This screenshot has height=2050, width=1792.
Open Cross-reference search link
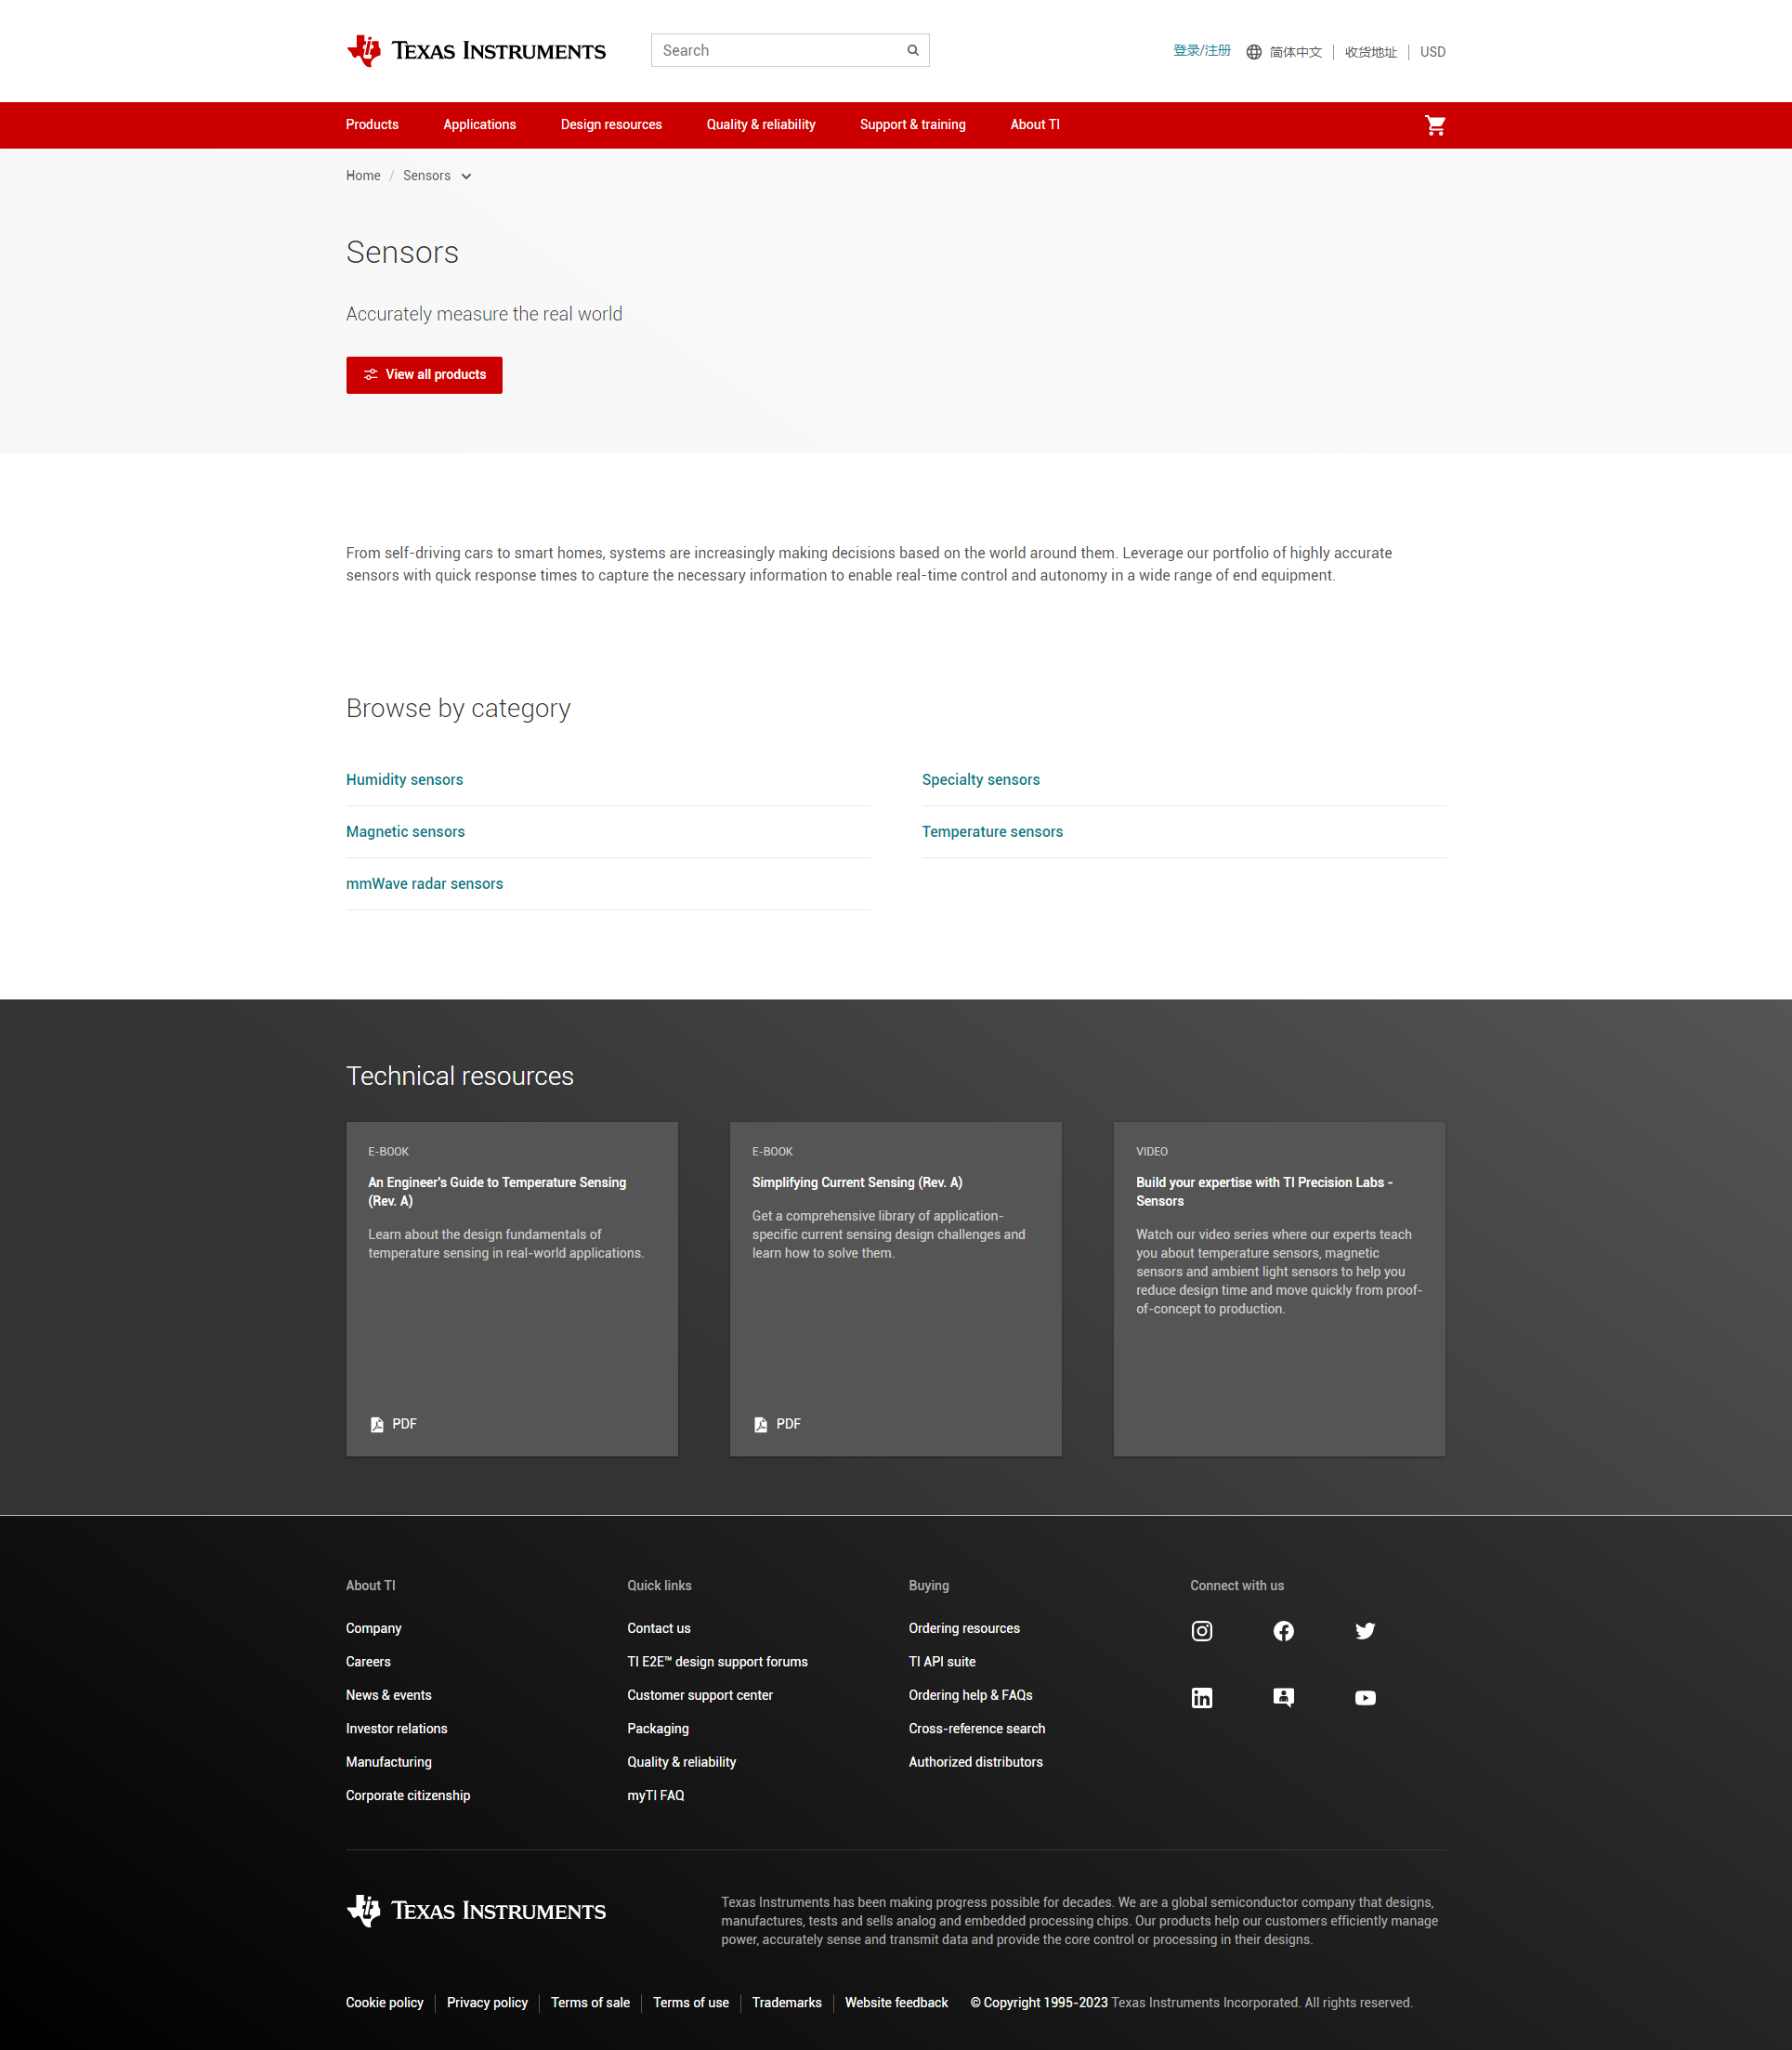pos(977,1729)
